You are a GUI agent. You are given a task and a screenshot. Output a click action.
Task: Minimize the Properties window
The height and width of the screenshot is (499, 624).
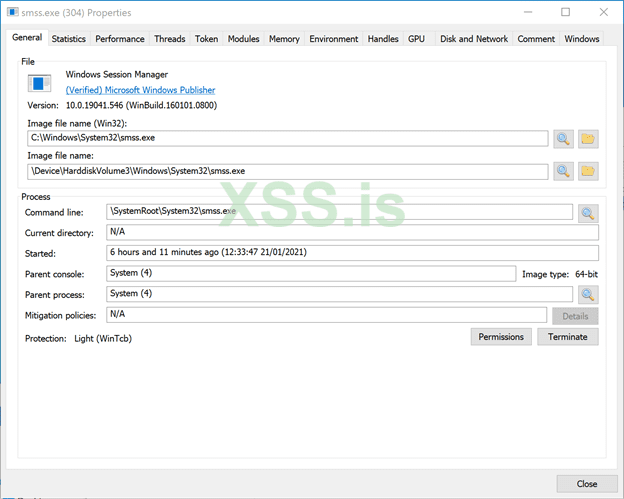pos(528,12)
